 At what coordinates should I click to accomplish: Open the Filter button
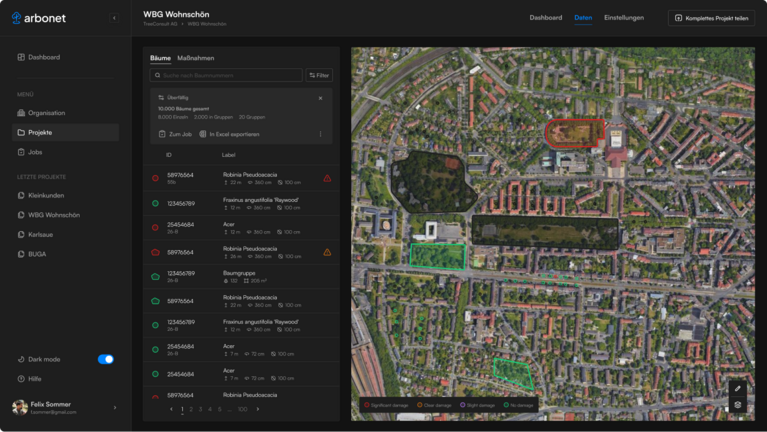point(319,75)
